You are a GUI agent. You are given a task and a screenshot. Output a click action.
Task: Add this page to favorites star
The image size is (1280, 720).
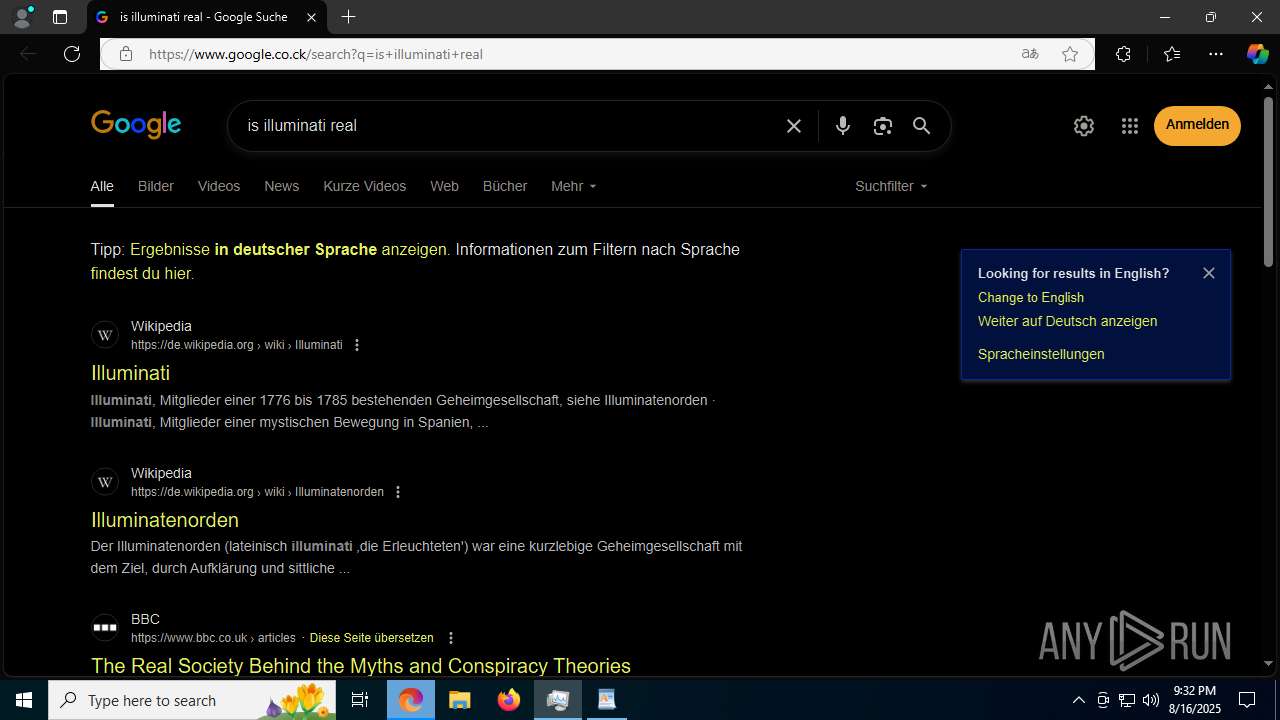(x=1070, y=54)
